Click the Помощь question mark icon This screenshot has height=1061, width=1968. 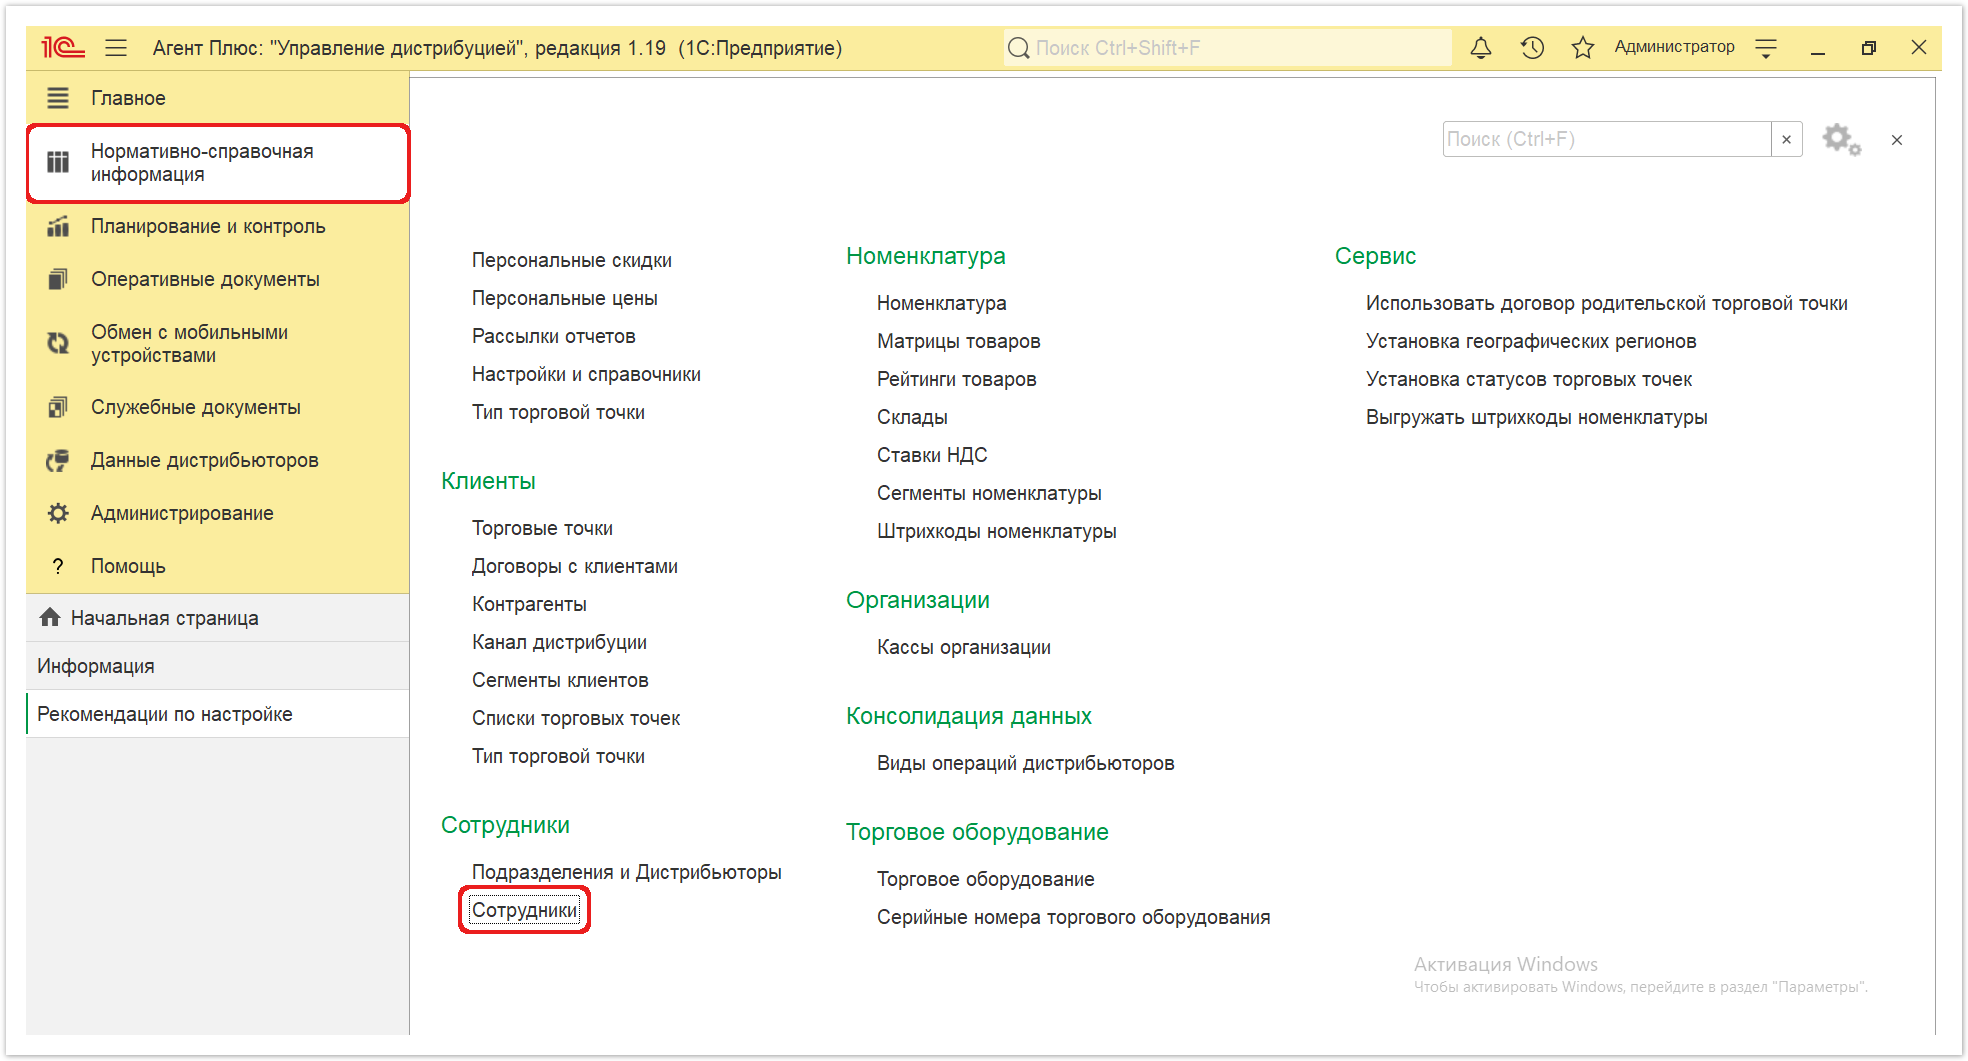pyautogui.click(x=58, y=566)
